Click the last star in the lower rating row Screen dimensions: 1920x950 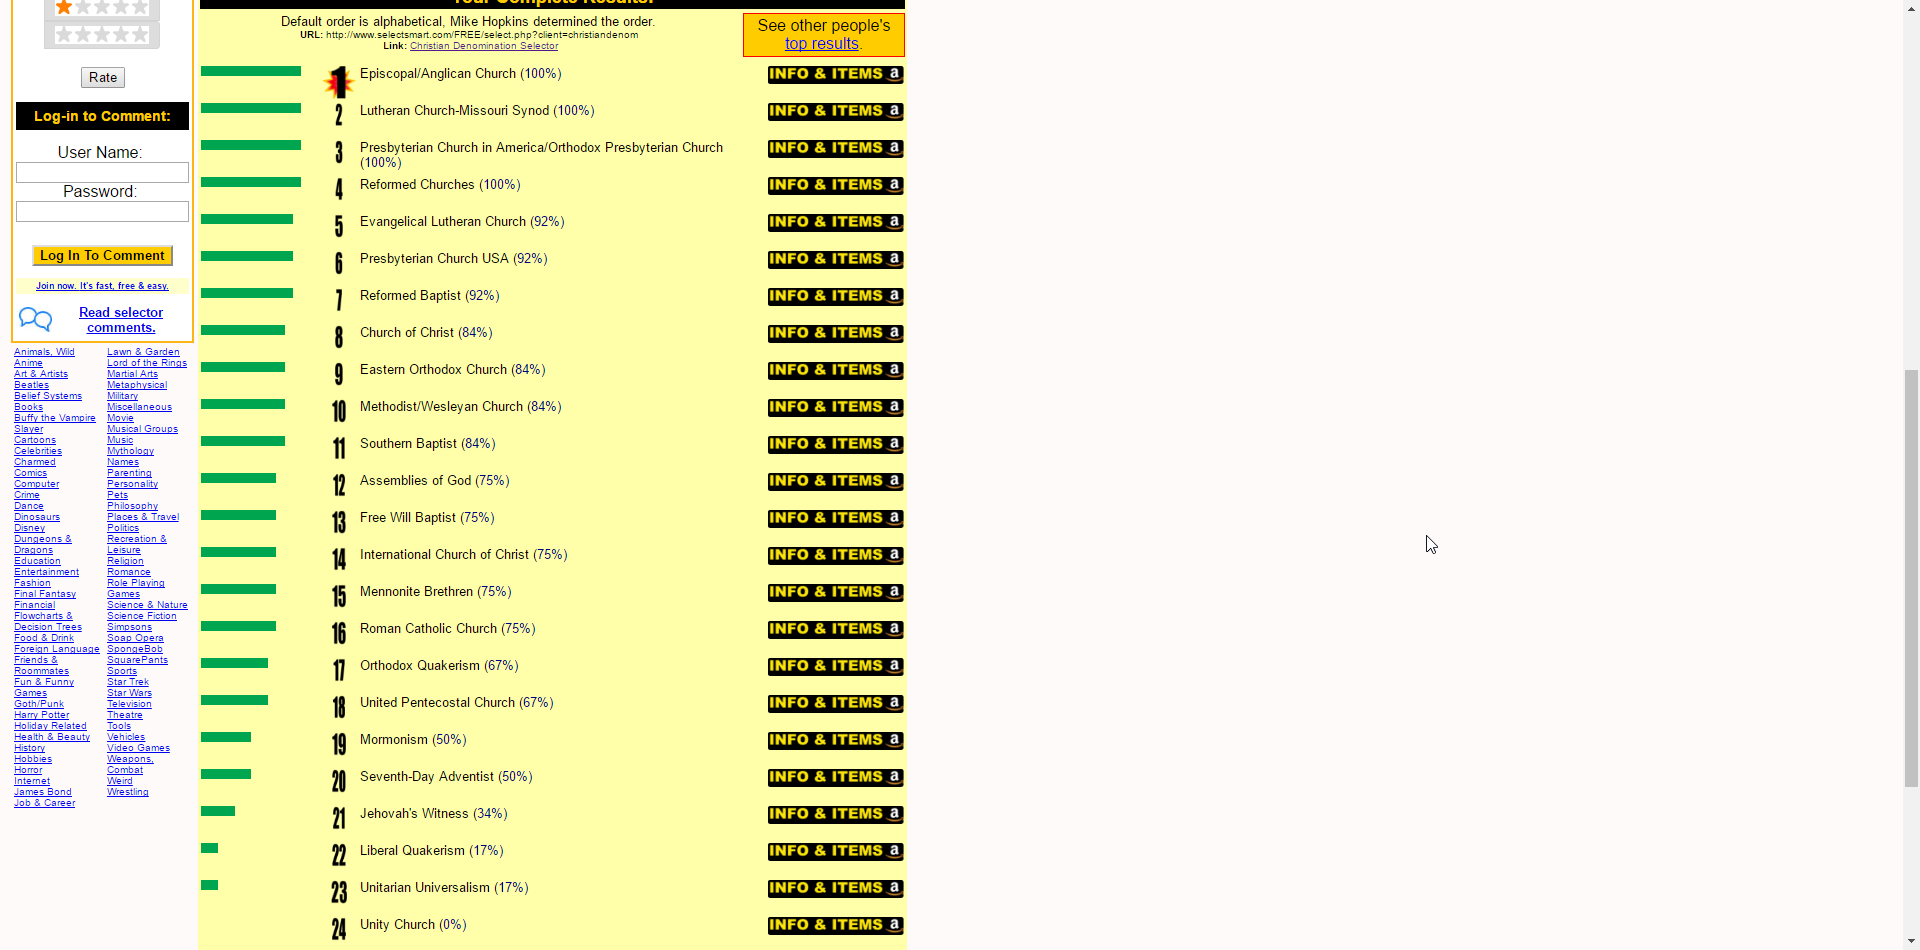[x=140, y=35]
